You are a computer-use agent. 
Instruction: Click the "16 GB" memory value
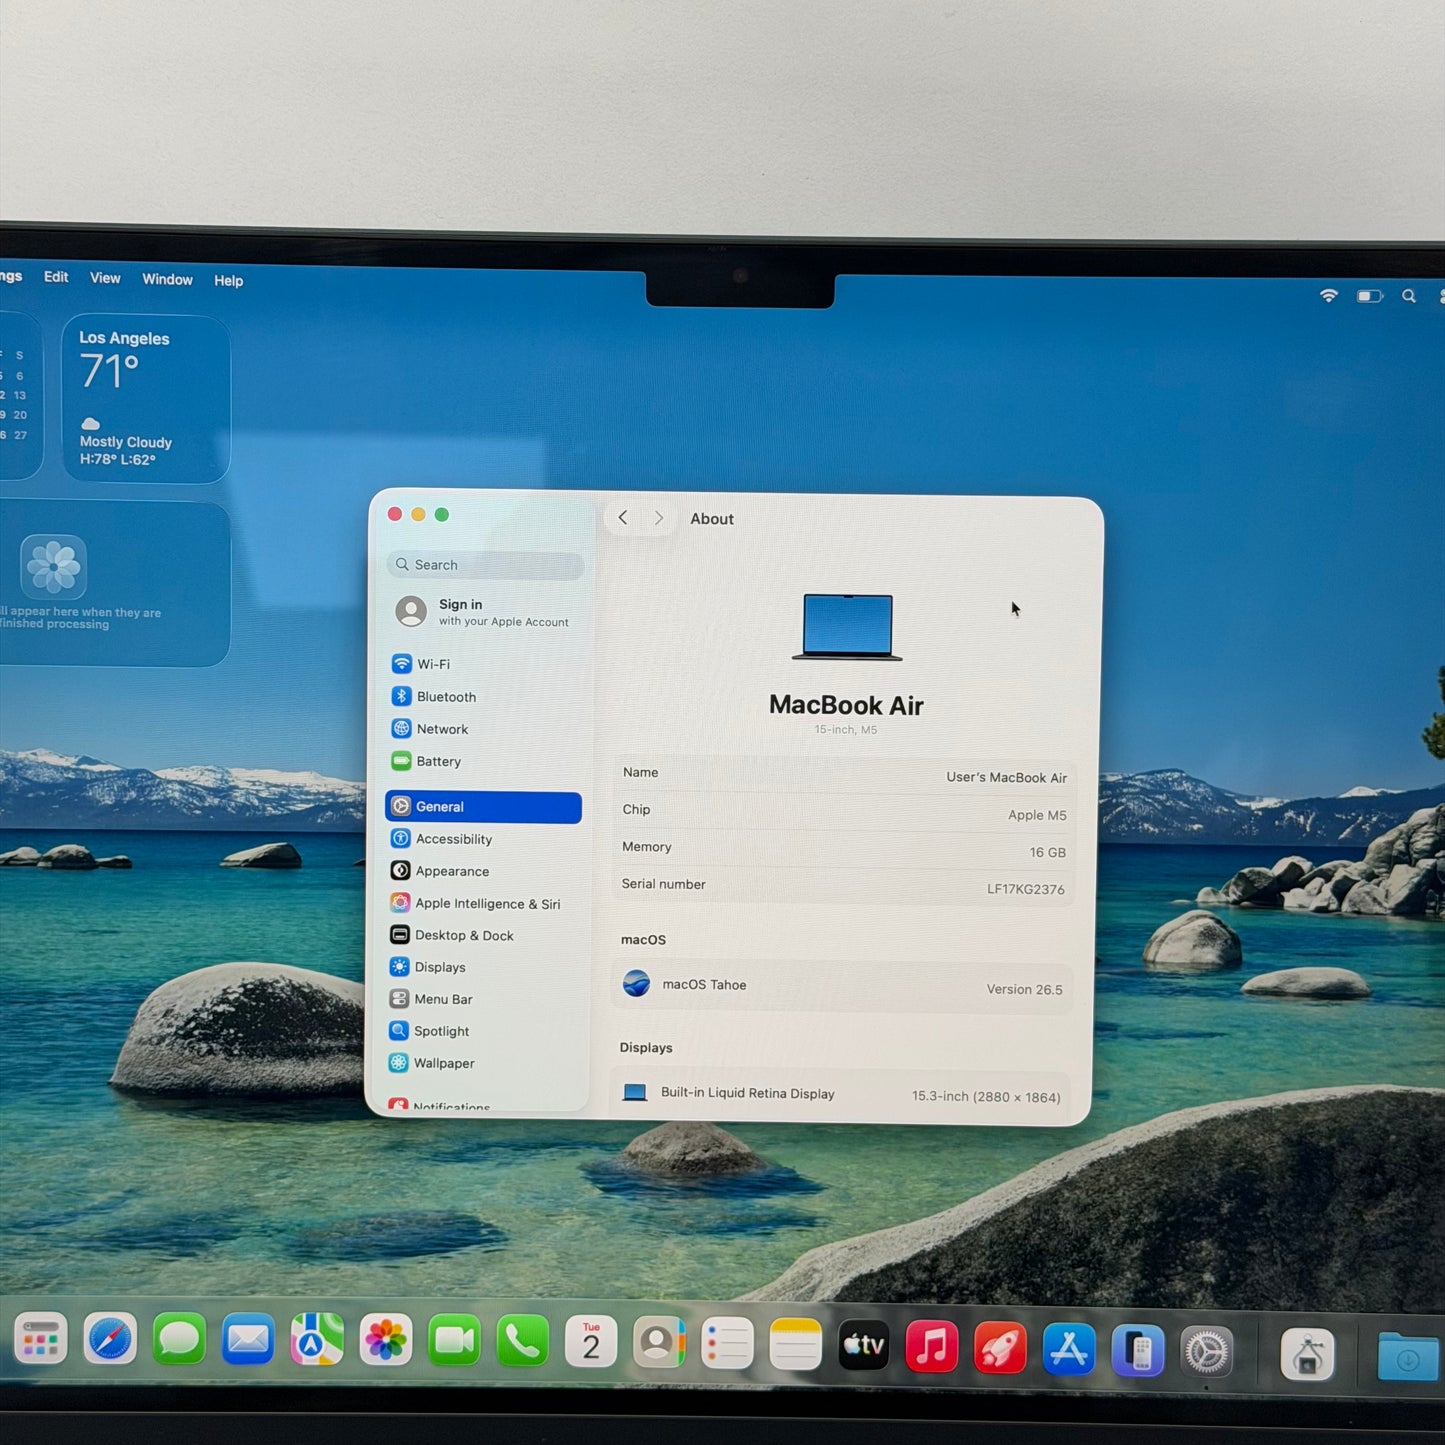pos(1047,852)
